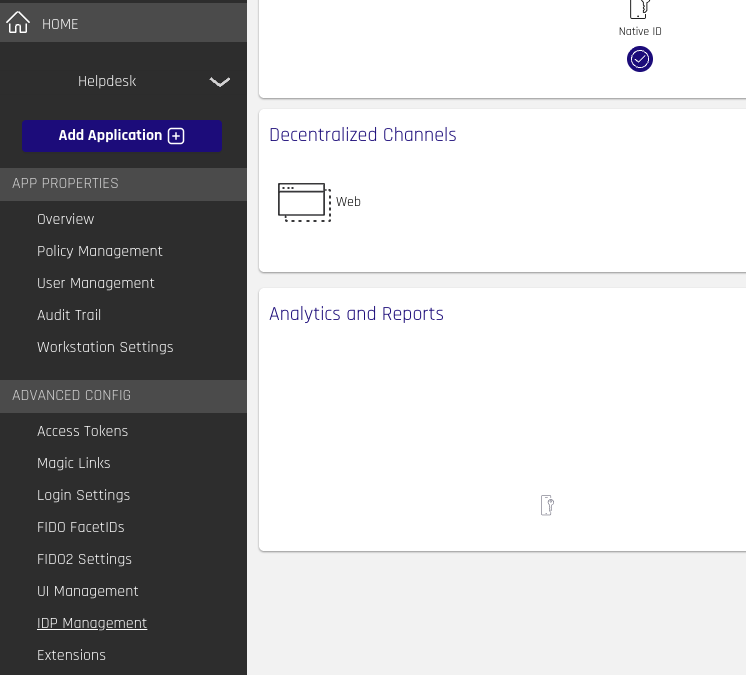
Task: Click the ADVANCED CONFIG section header
Action: [123, 396]
